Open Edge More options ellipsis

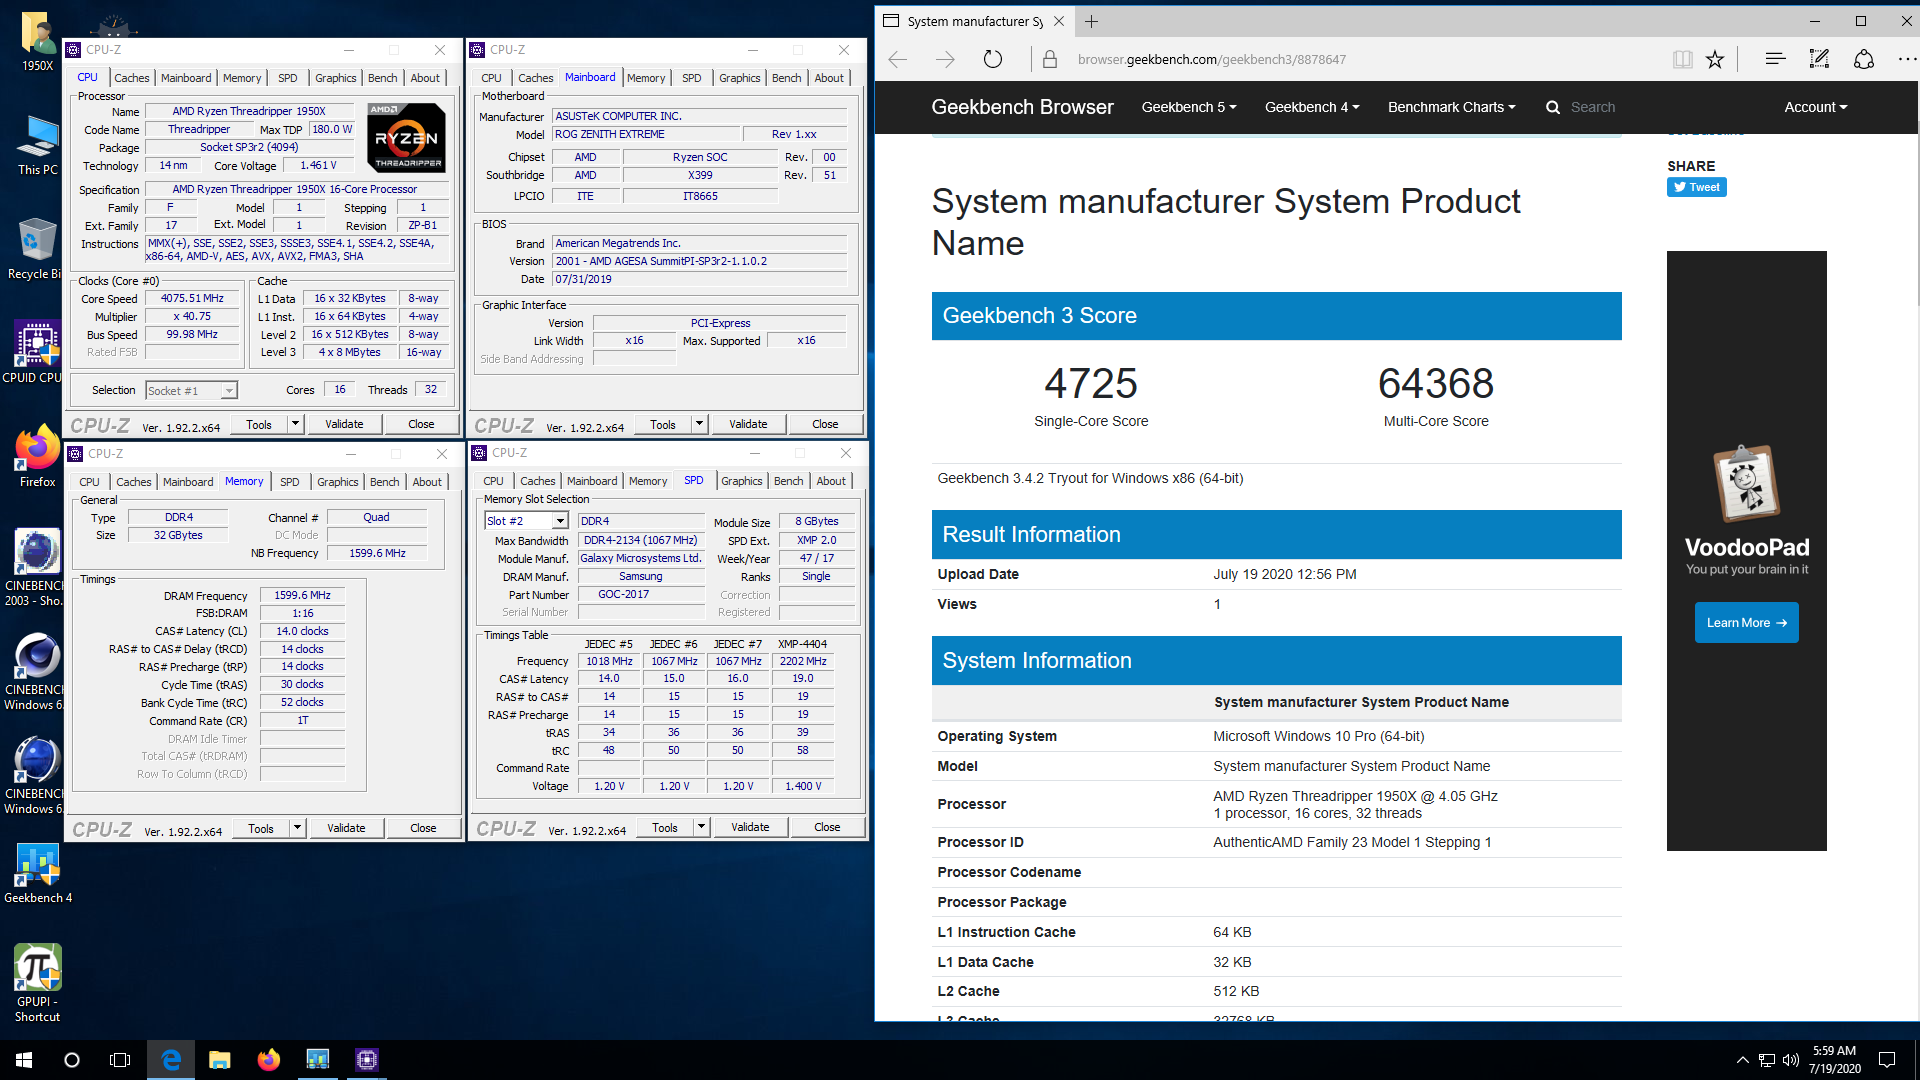click(x=1906, y=59)
